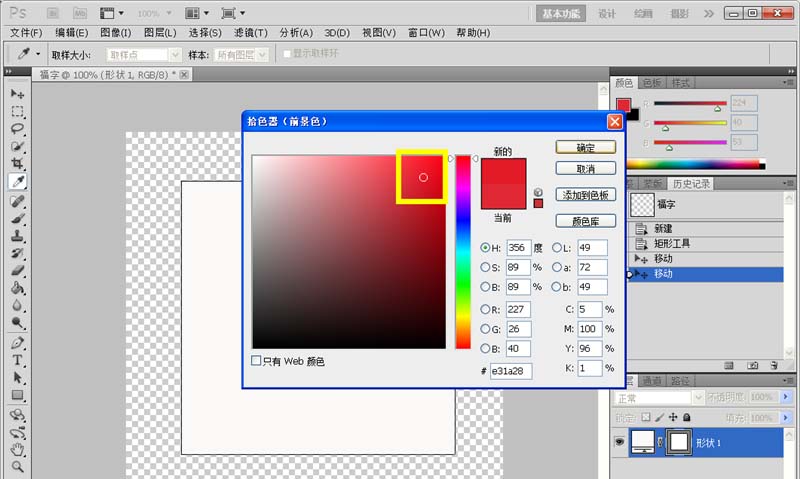Switch to the 样式 panel tab
Image resolution: width=800 pixels, height=479 pixels.
click(x=680, y=83)
